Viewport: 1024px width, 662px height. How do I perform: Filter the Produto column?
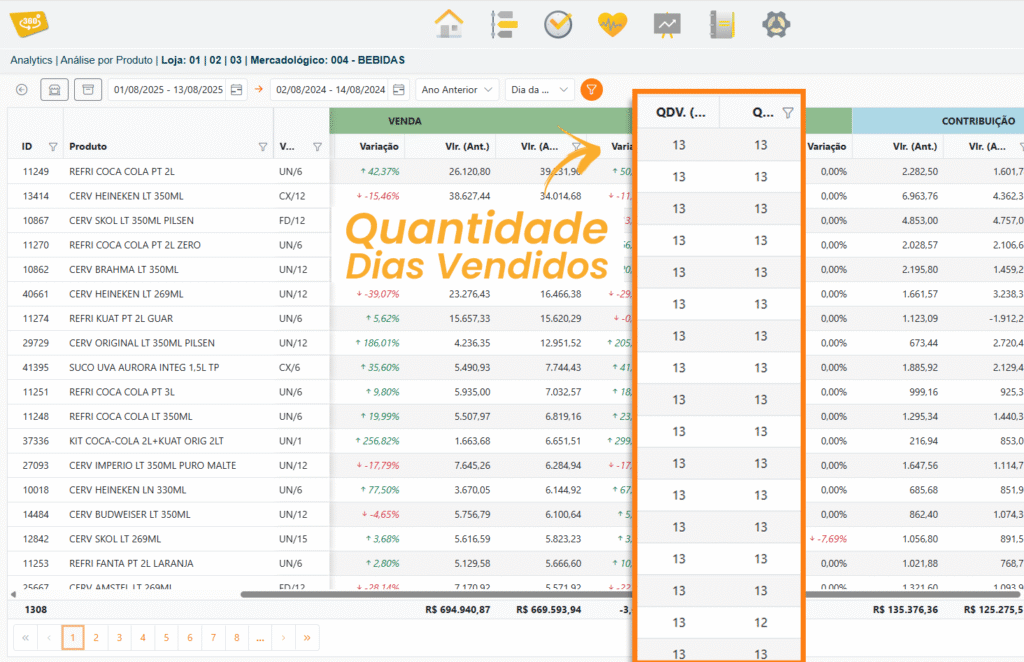[x=263, y=147]
